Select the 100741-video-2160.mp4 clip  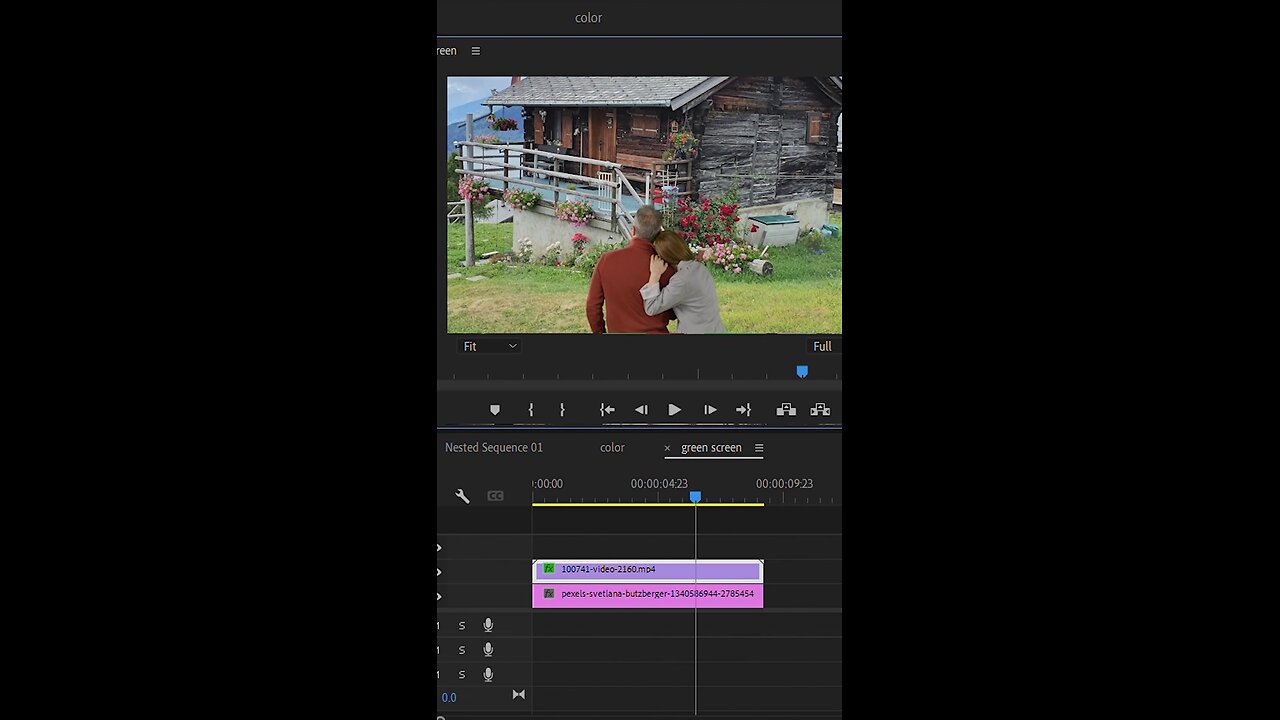[647, 570]
